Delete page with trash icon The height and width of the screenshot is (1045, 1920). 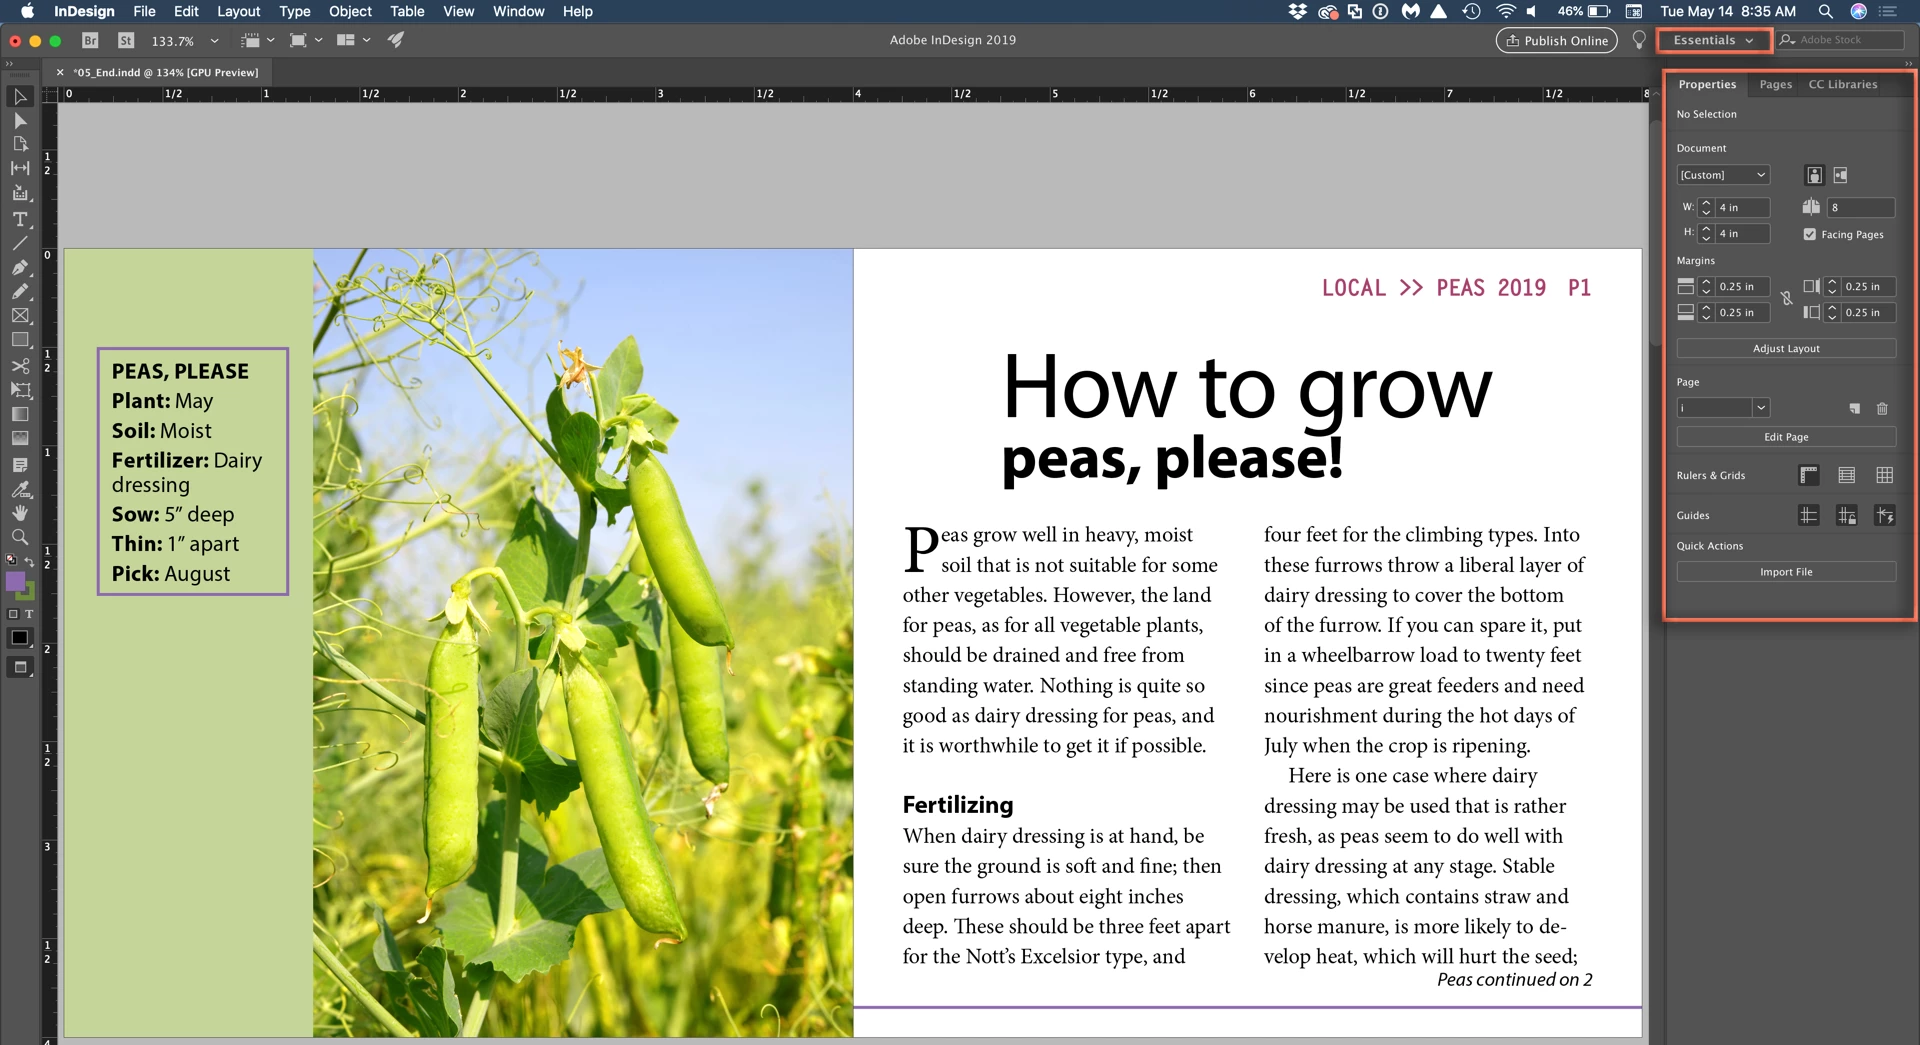(1882, 408)
